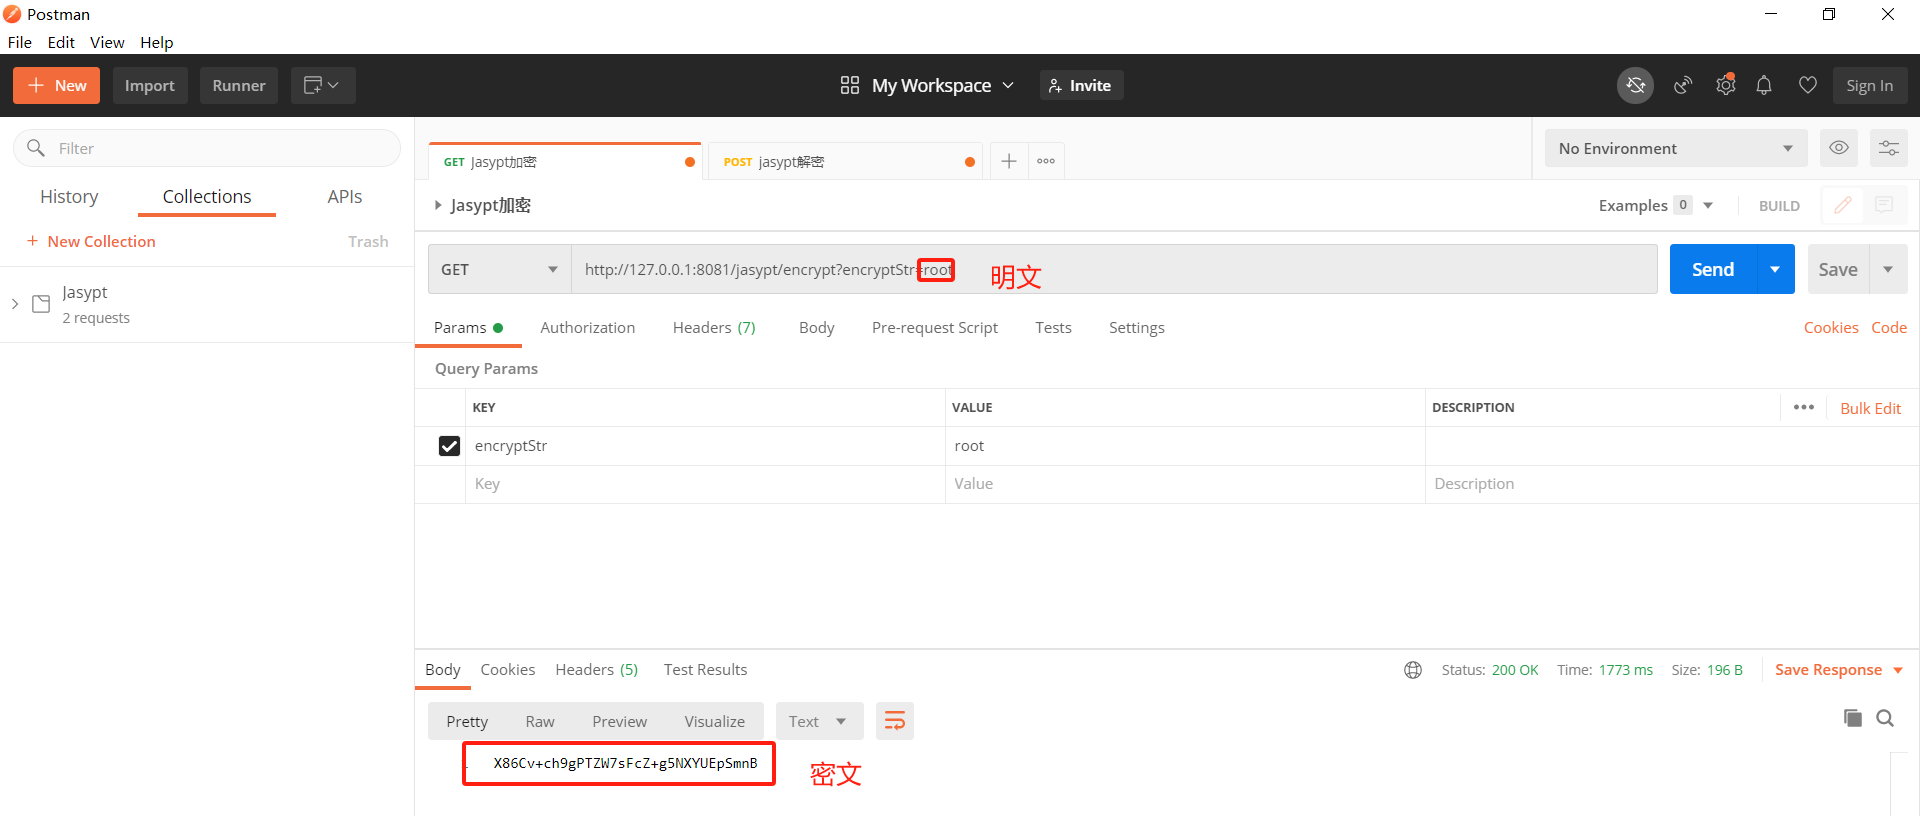Image resolution: width=1920 pixels, height=816 pixels.
Task: Click the environment quick look eye icon
Action: pos(1839,148)
